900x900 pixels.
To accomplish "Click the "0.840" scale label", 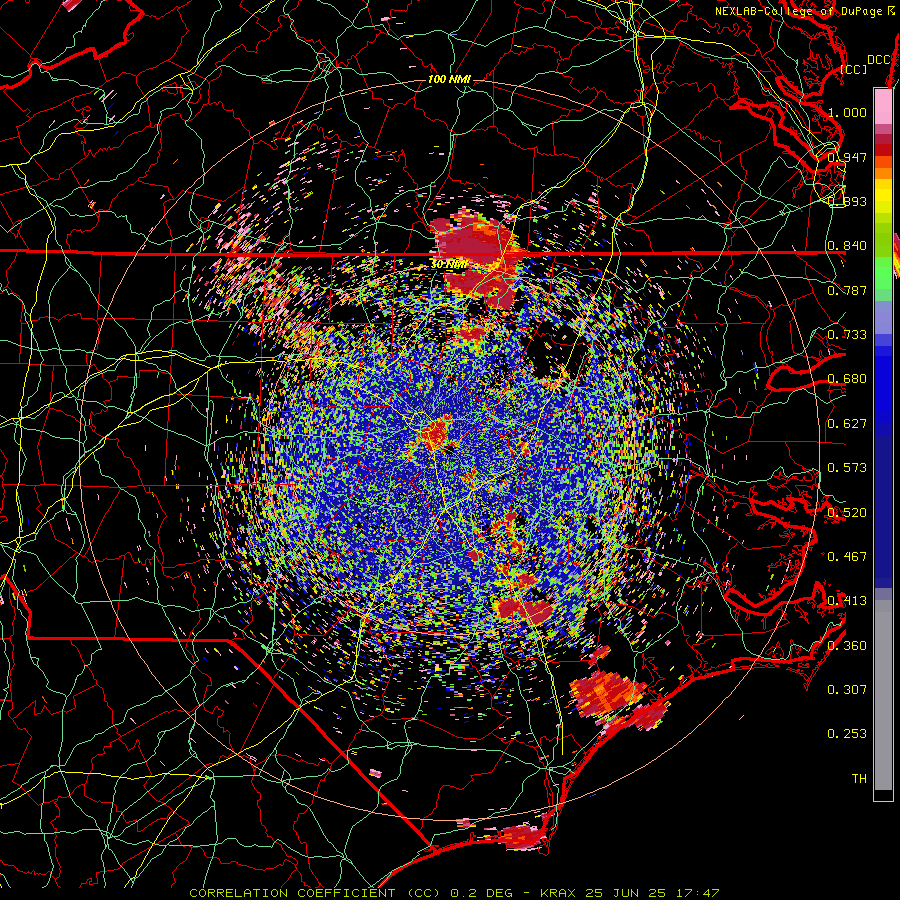I will 847,246.
